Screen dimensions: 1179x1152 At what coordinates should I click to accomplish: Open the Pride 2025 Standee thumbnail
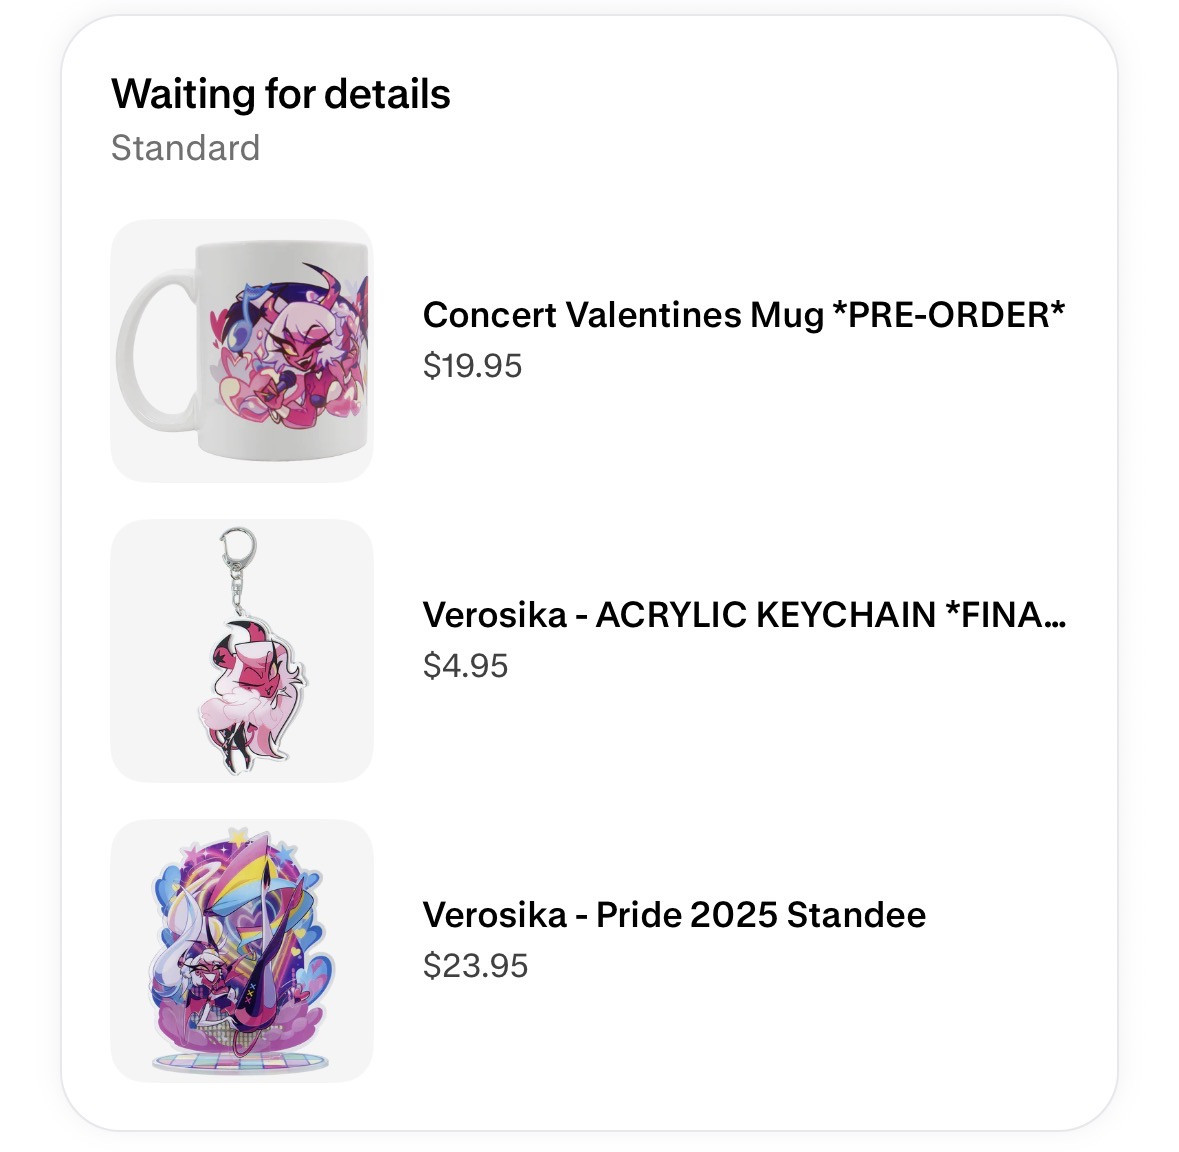(241, 950)
